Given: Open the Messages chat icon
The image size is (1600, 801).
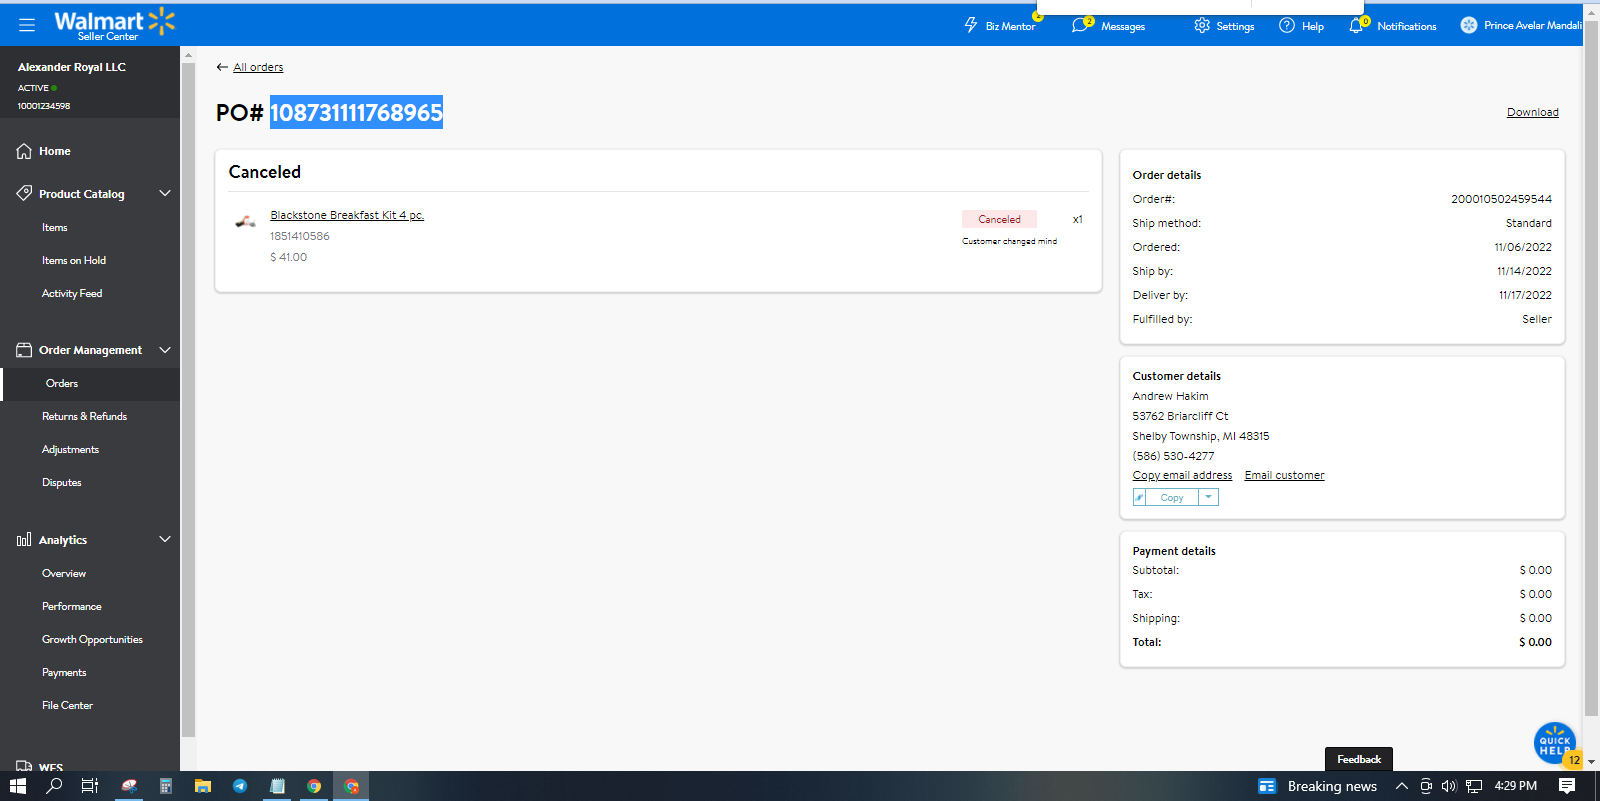Looking at the screenshot, I should 1080,25.
